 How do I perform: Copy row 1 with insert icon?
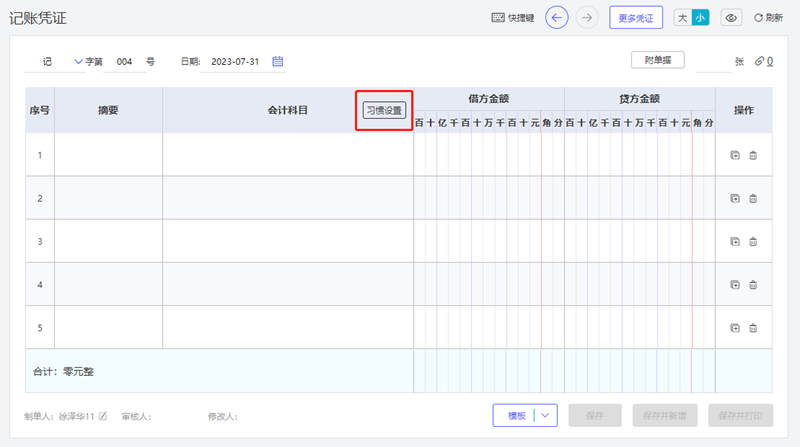[735, 155]
